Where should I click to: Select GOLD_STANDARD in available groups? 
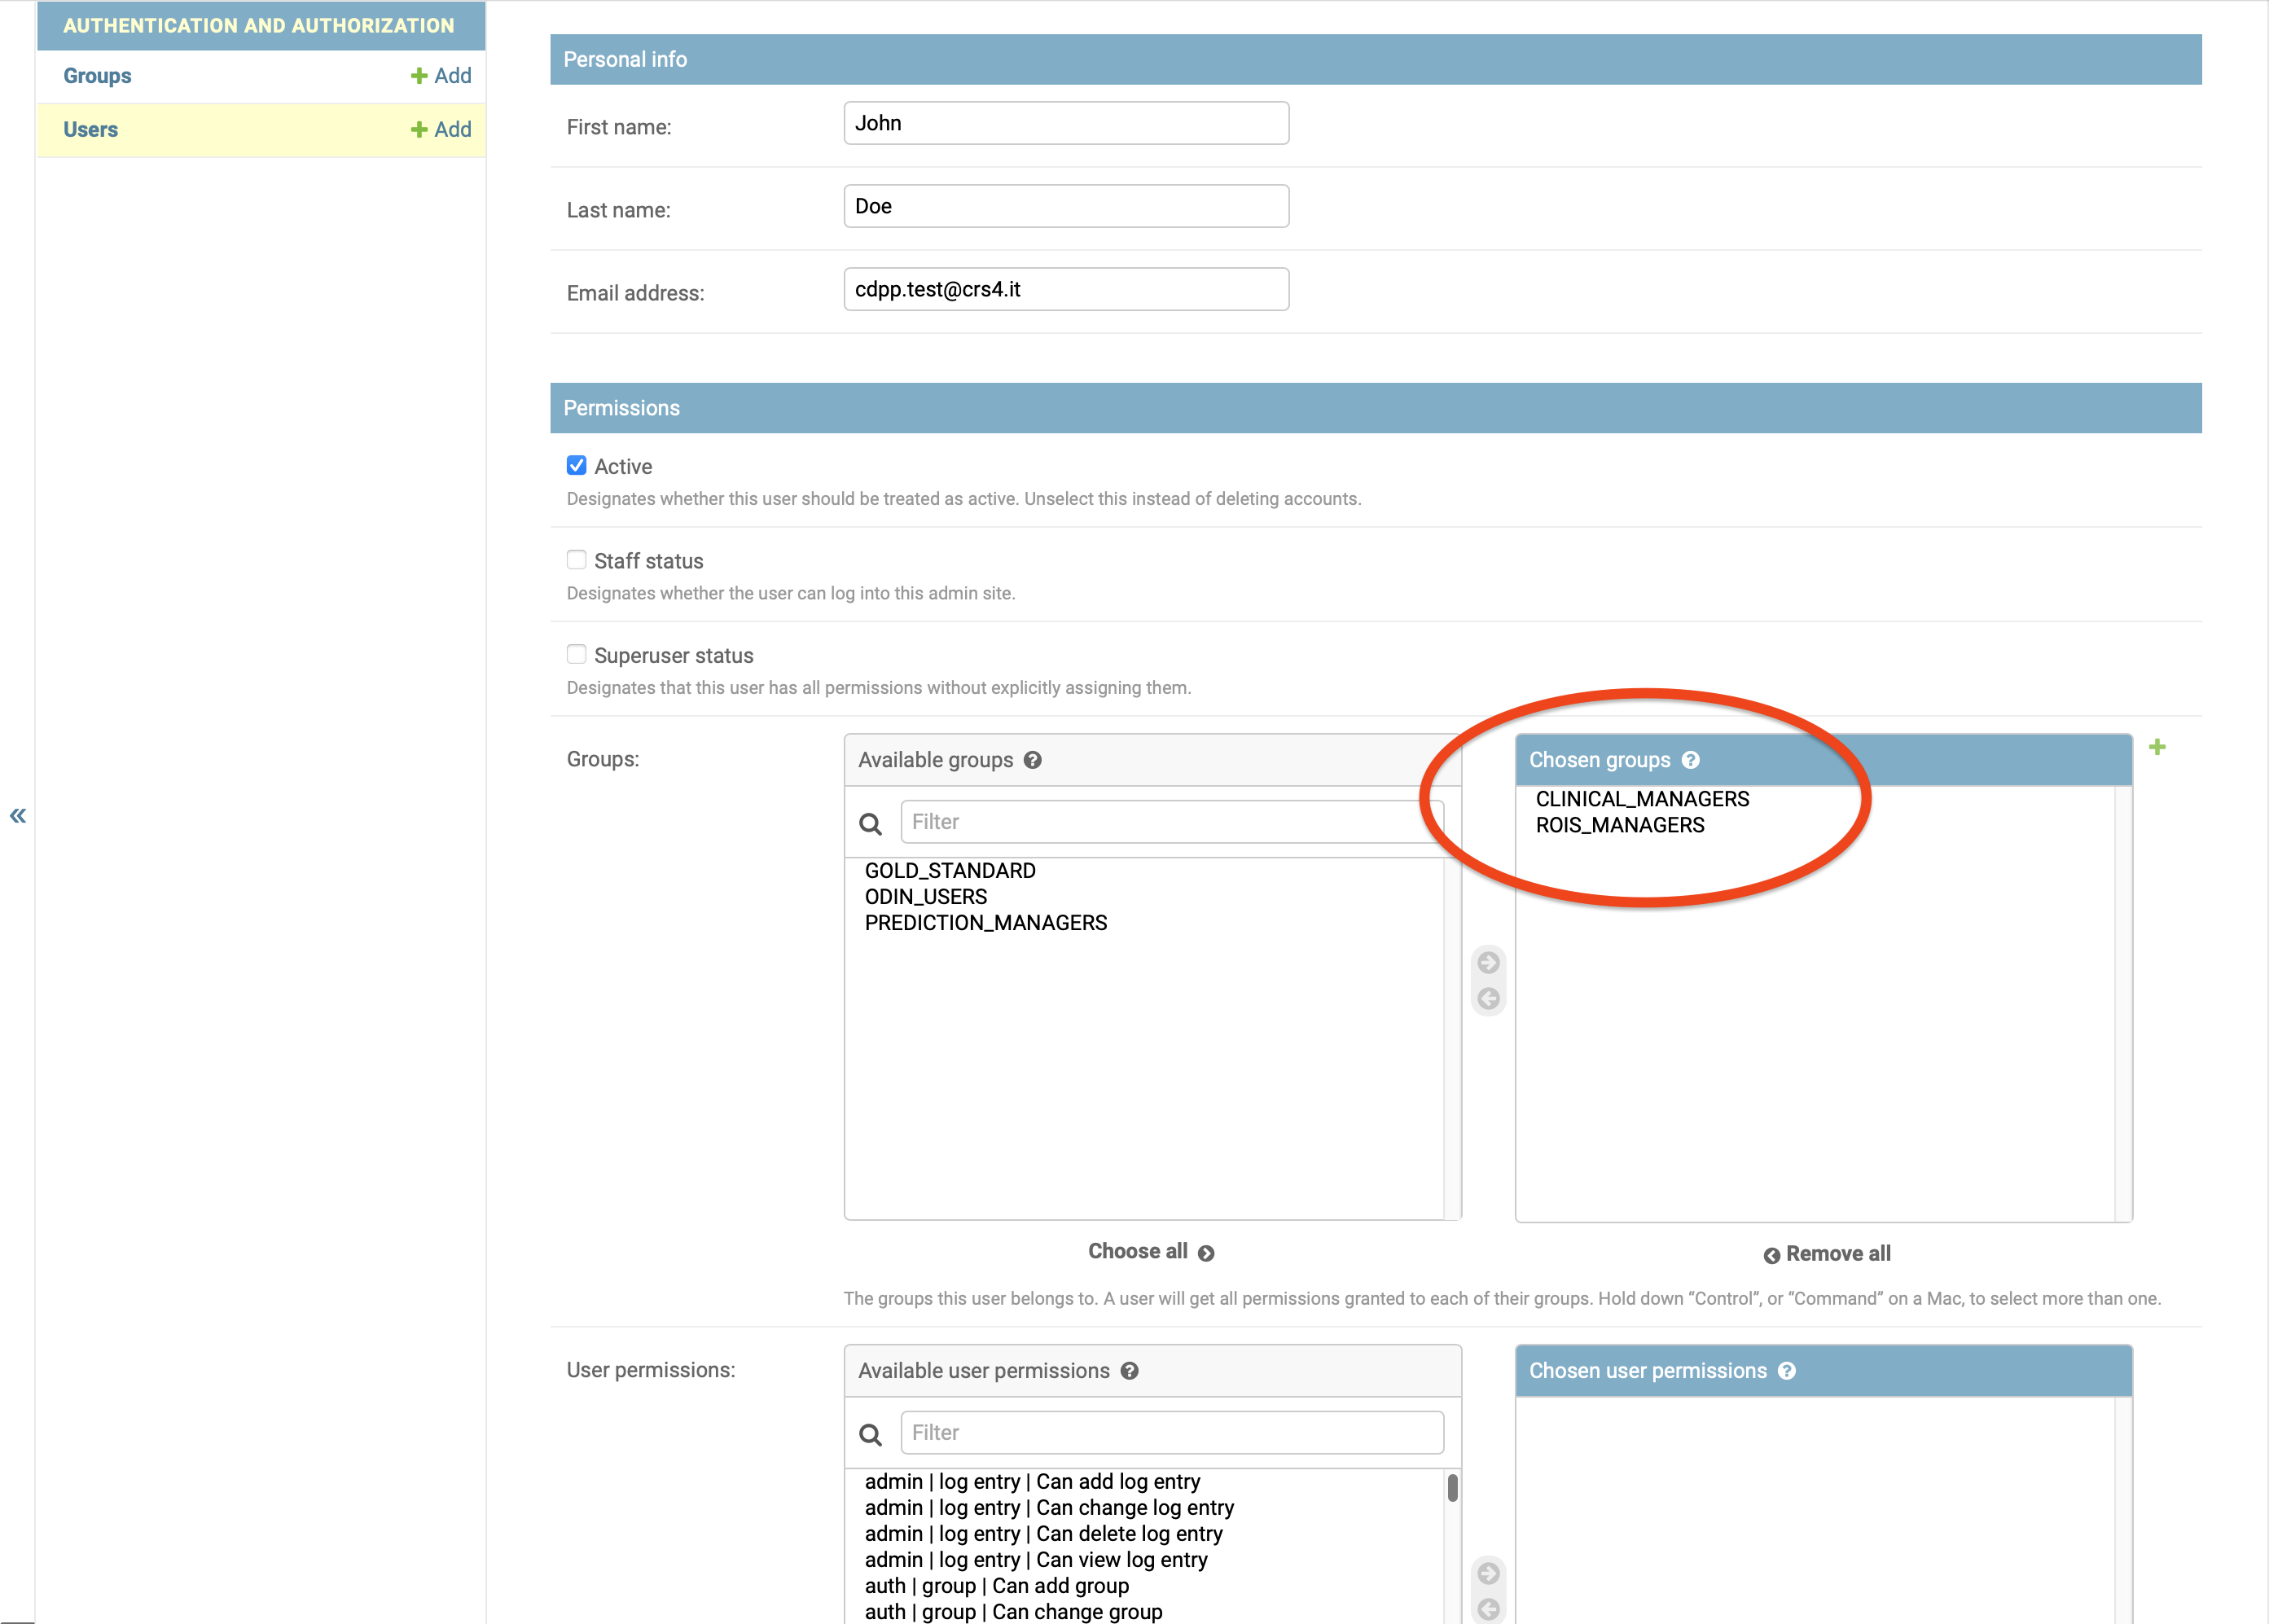click(950, 871)
